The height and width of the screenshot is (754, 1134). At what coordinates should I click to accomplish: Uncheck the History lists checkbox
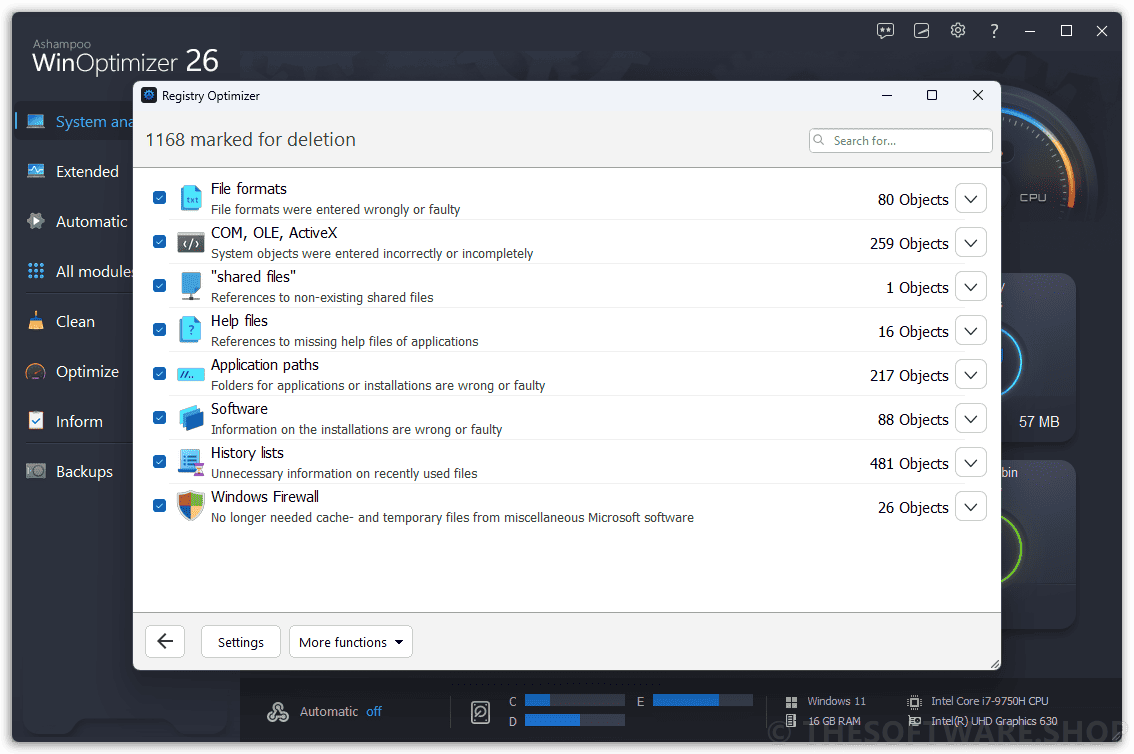pyautogui.click(x=160, y=462)
